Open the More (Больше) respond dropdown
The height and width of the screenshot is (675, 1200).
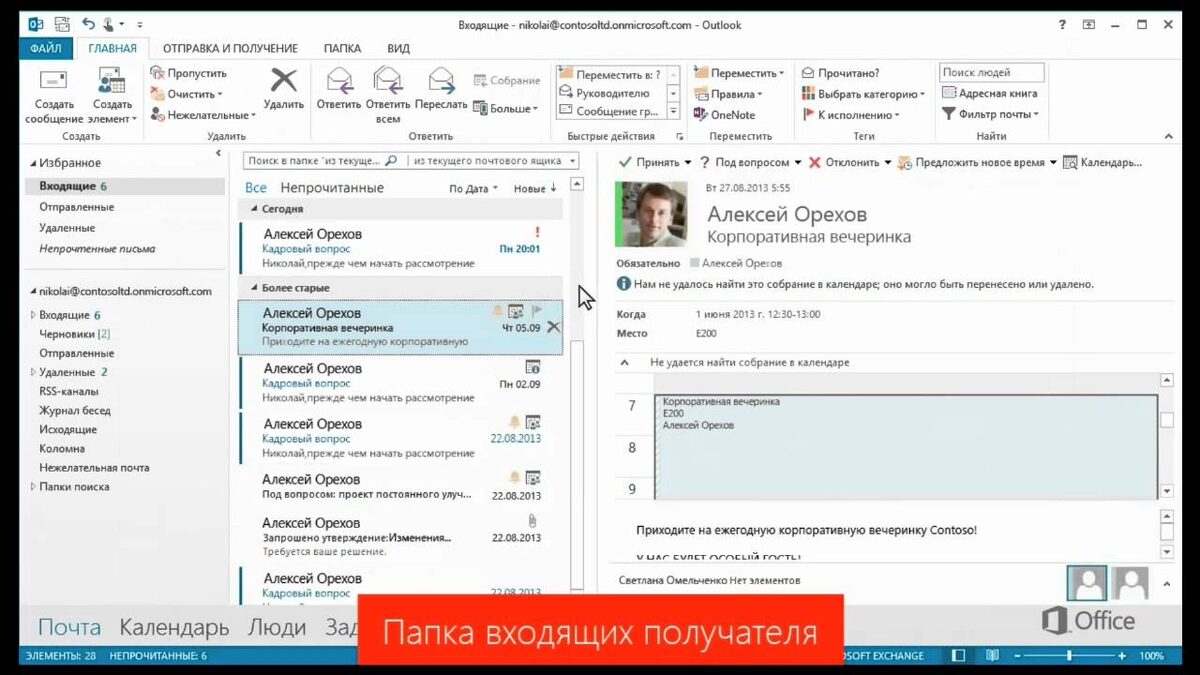506,108
